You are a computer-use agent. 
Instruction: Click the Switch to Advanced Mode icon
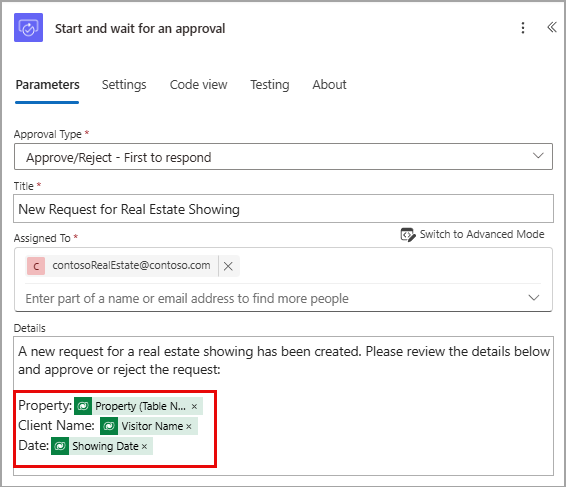click(x=408, y=235)
